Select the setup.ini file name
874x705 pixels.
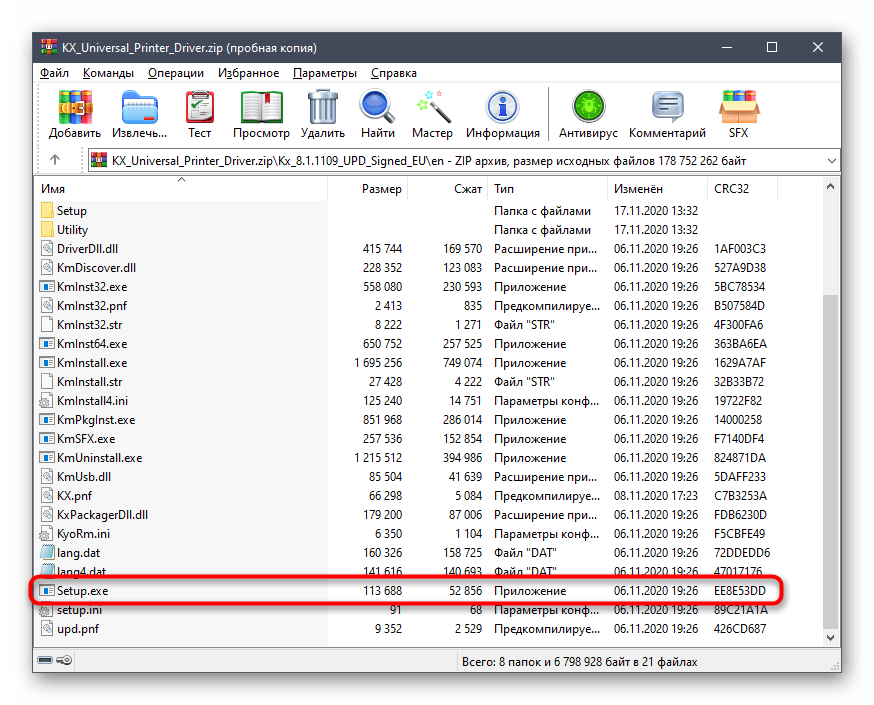click(x=79, y=610)
